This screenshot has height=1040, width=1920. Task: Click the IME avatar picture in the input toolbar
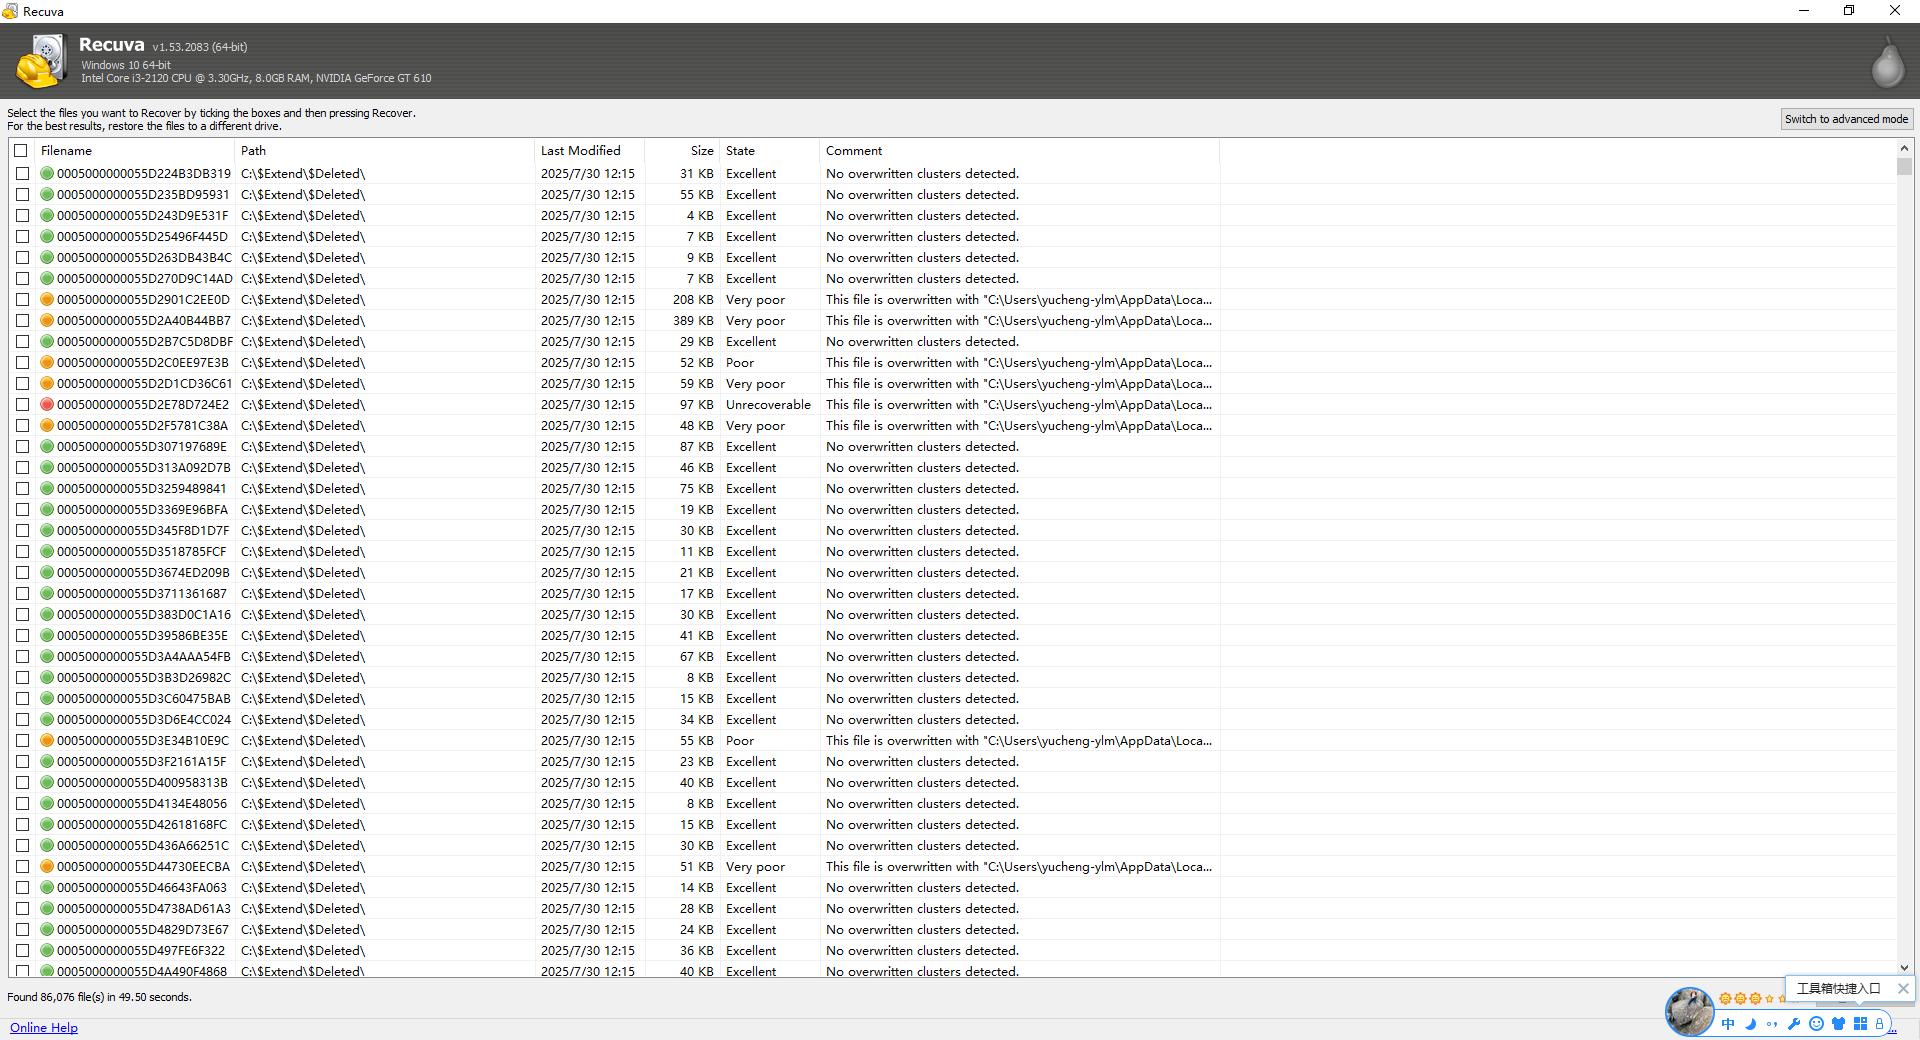tap(1689, 1011)
